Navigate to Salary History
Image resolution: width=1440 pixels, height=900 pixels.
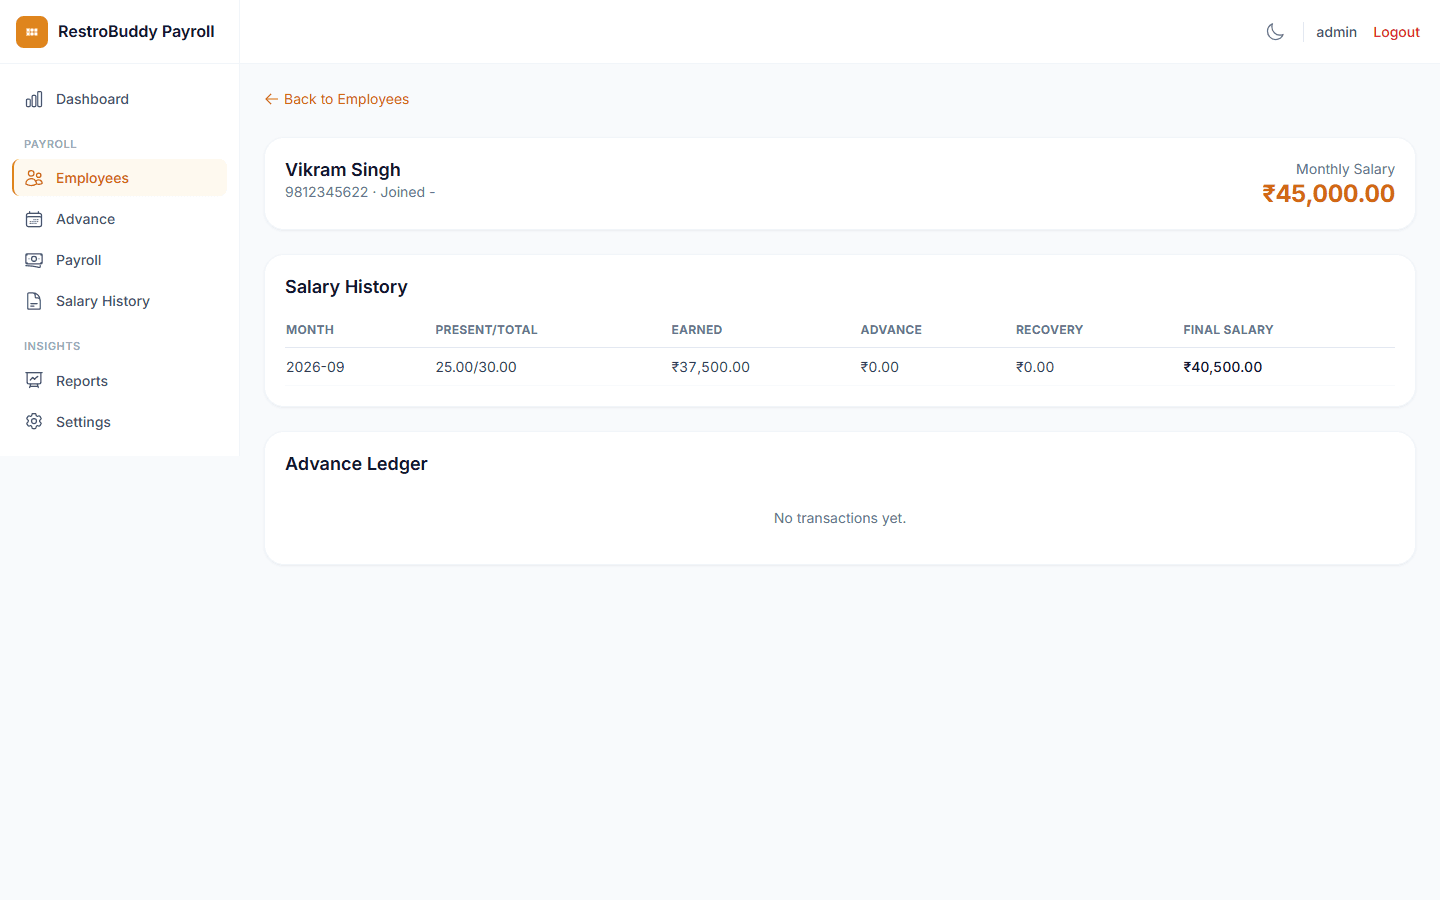click(x=120, y=301)
